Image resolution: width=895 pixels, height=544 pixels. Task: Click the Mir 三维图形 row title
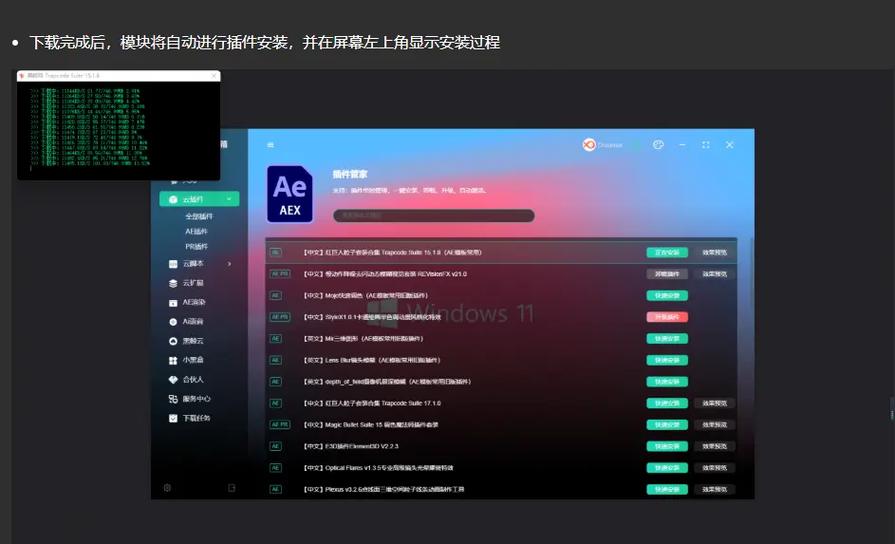[363, 339]
